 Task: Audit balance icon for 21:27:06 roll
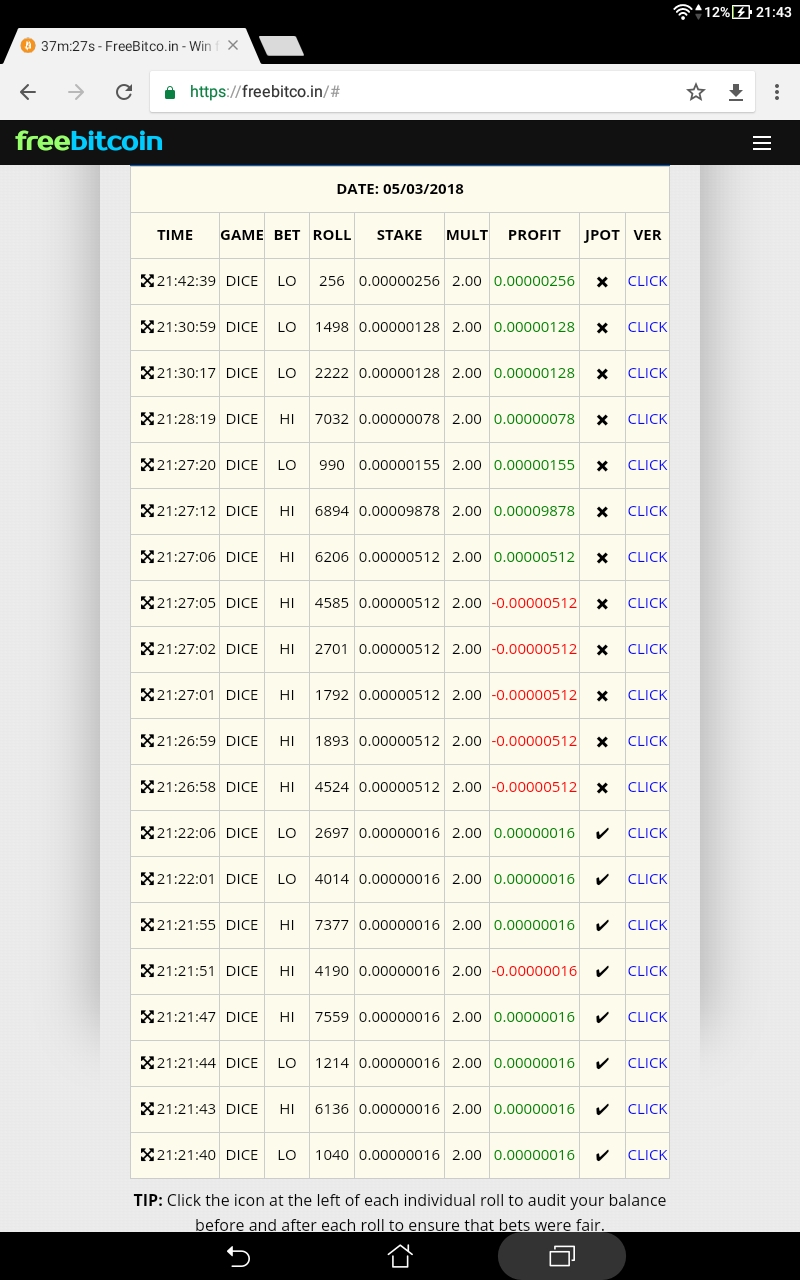click(147, 557)
